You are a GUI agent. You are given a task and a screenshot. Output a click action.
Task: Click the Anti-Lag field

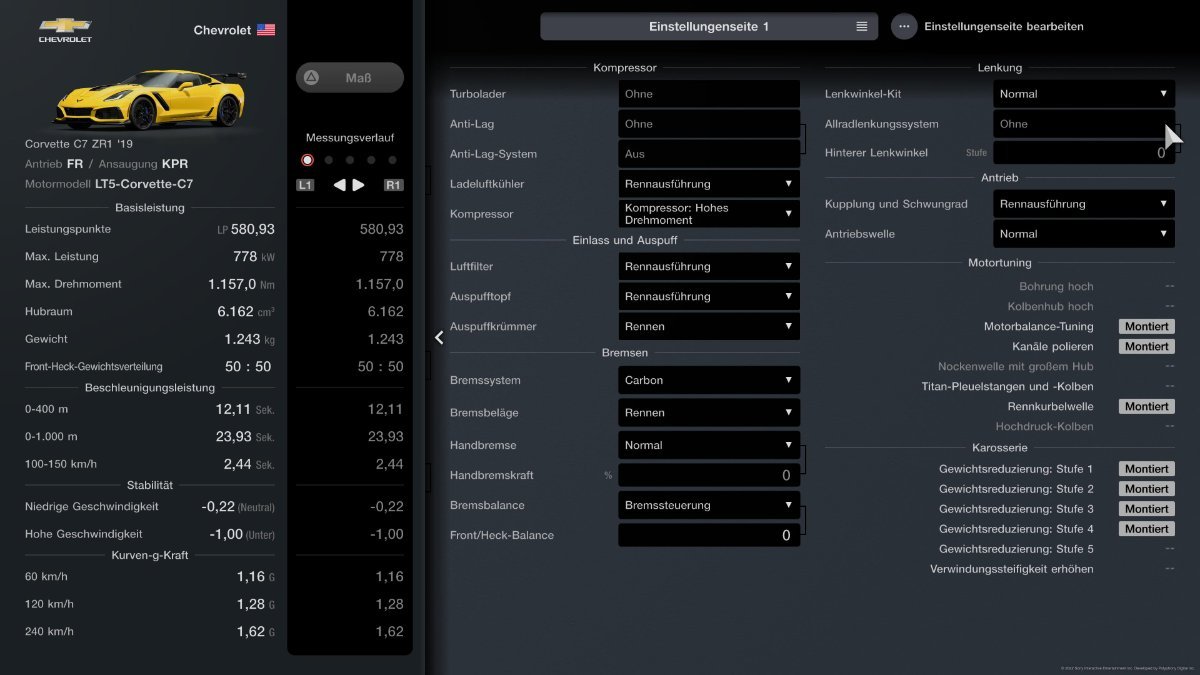709,124
